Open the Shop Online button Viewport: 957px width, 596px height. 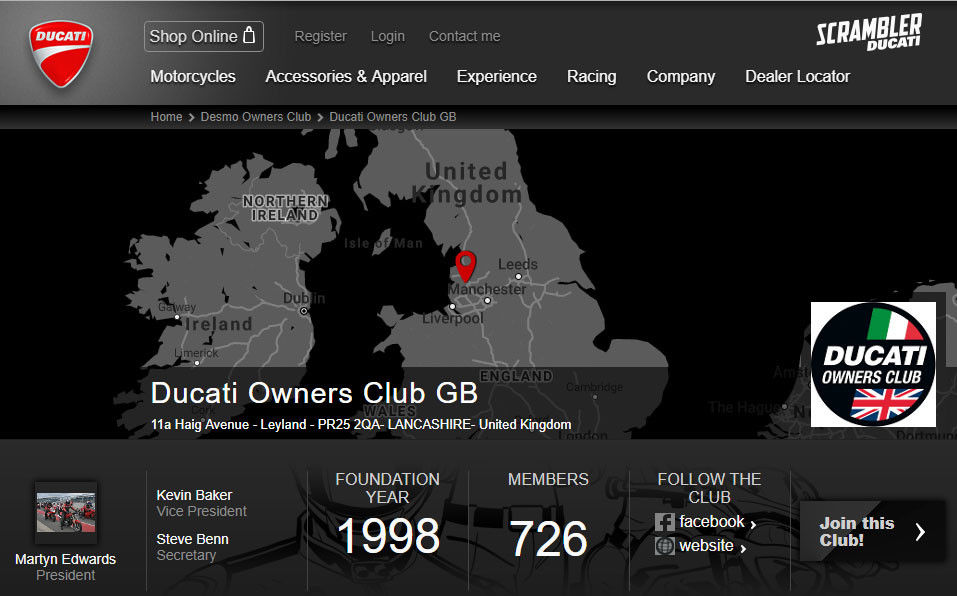(x=204, y=37)
